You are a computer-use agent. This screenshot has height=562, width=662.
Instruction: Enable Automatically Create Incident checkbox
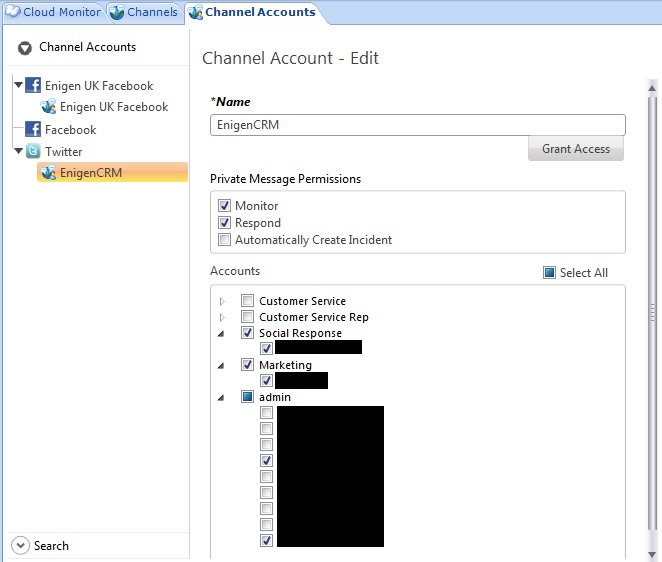click(224, 240)
